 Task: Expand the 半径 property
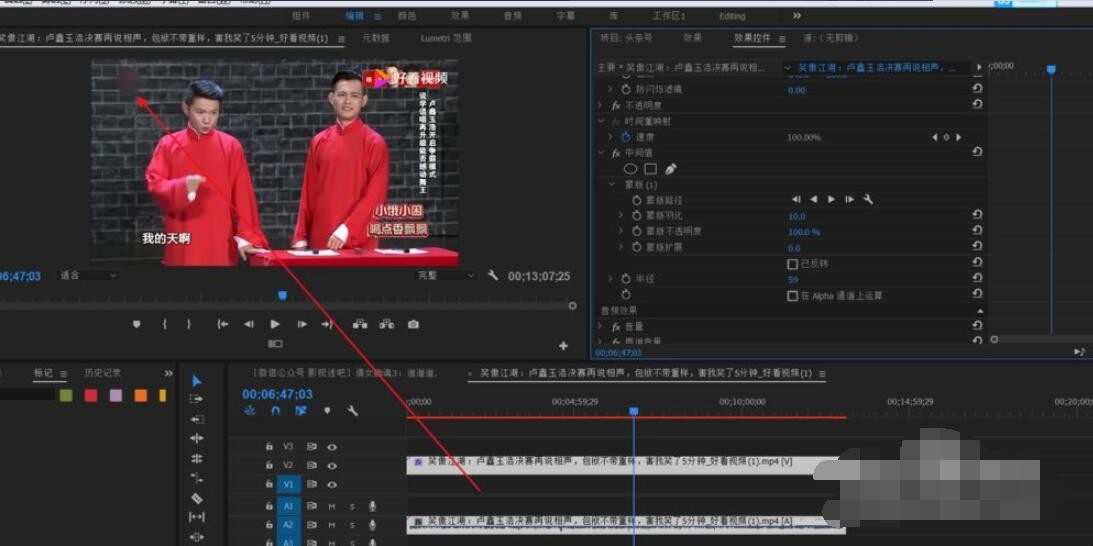click(611, 278)
